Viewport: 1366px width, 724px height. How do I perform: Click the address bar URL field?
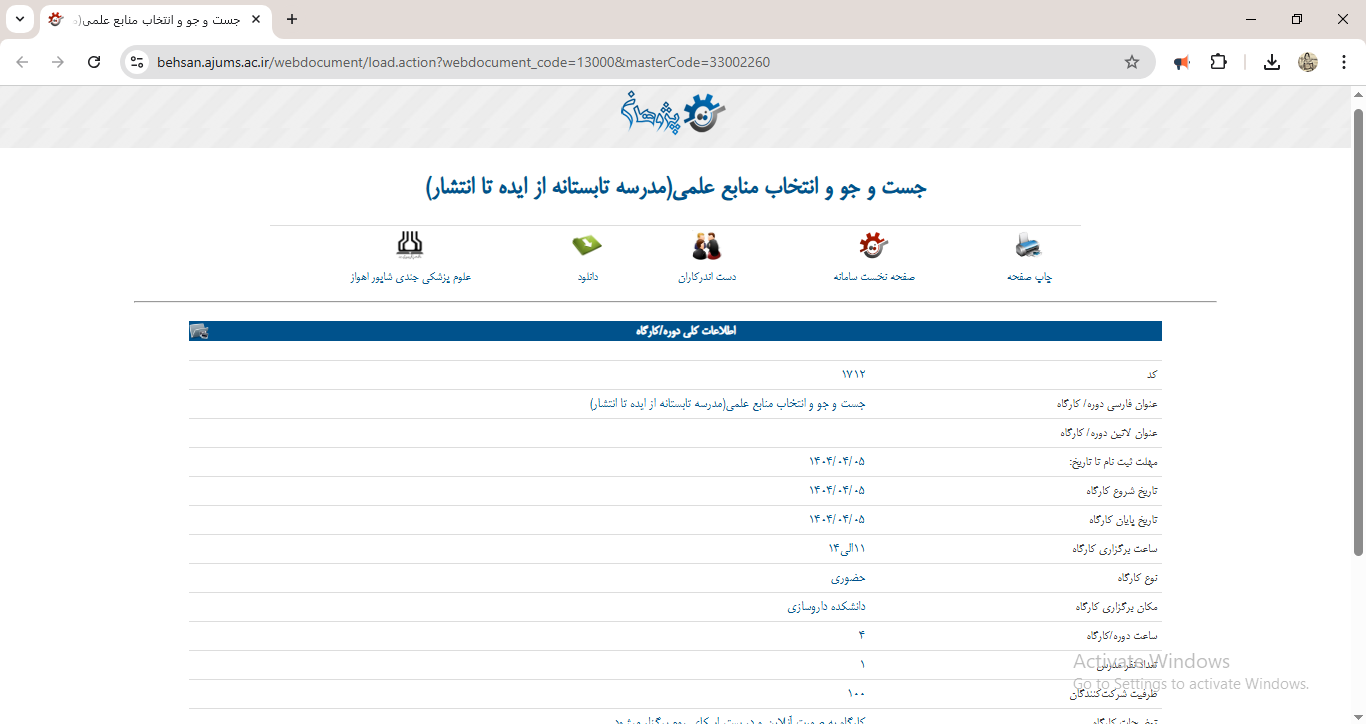click(x=600, y=62)
